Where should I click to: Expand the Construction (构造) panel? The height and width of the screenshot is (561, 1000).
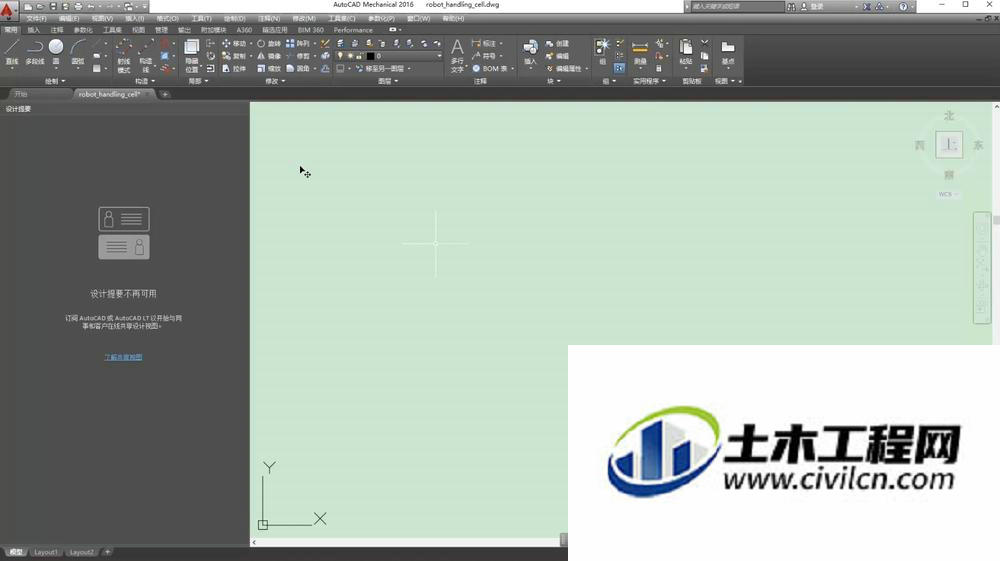pyautogui.click(x=145, y=81)
